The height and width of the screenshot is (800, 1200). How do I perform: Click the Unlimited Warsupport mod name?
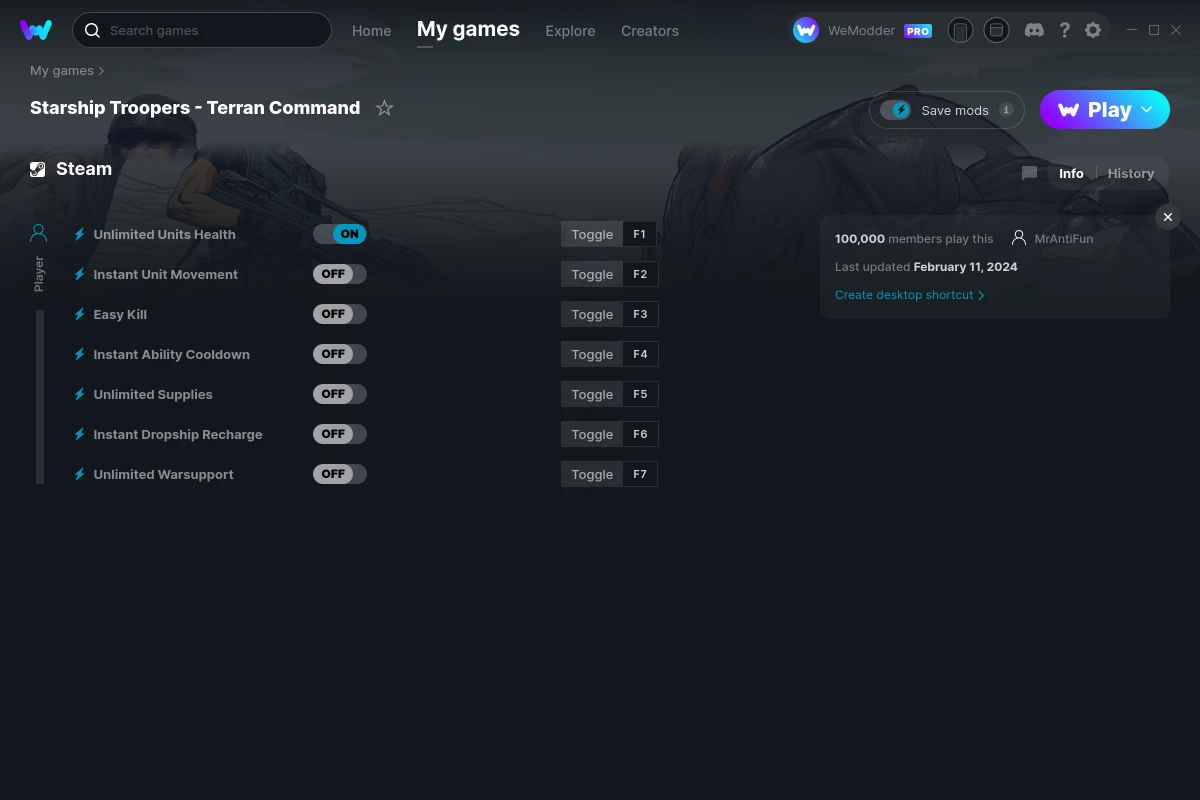point(163,474)
